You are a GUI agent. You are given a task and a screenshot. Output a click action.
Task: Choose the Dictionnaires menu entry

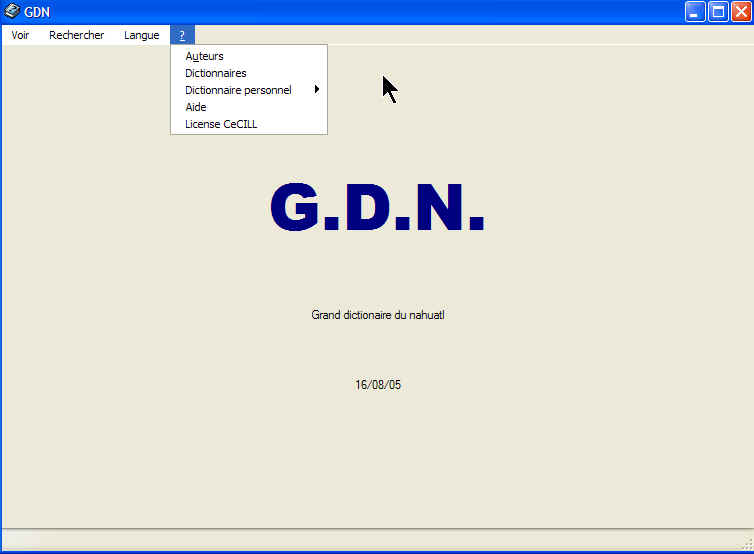point(215,73)
